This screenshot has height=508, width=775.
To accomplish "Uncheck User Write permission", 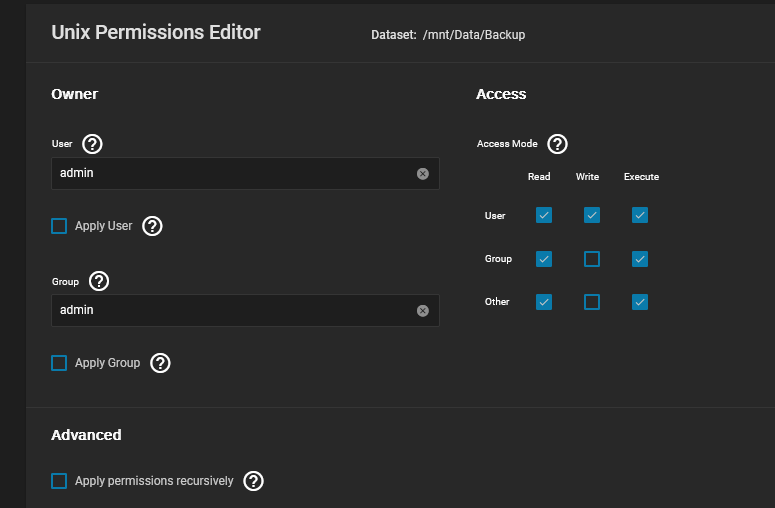I will tap(592, 215).
